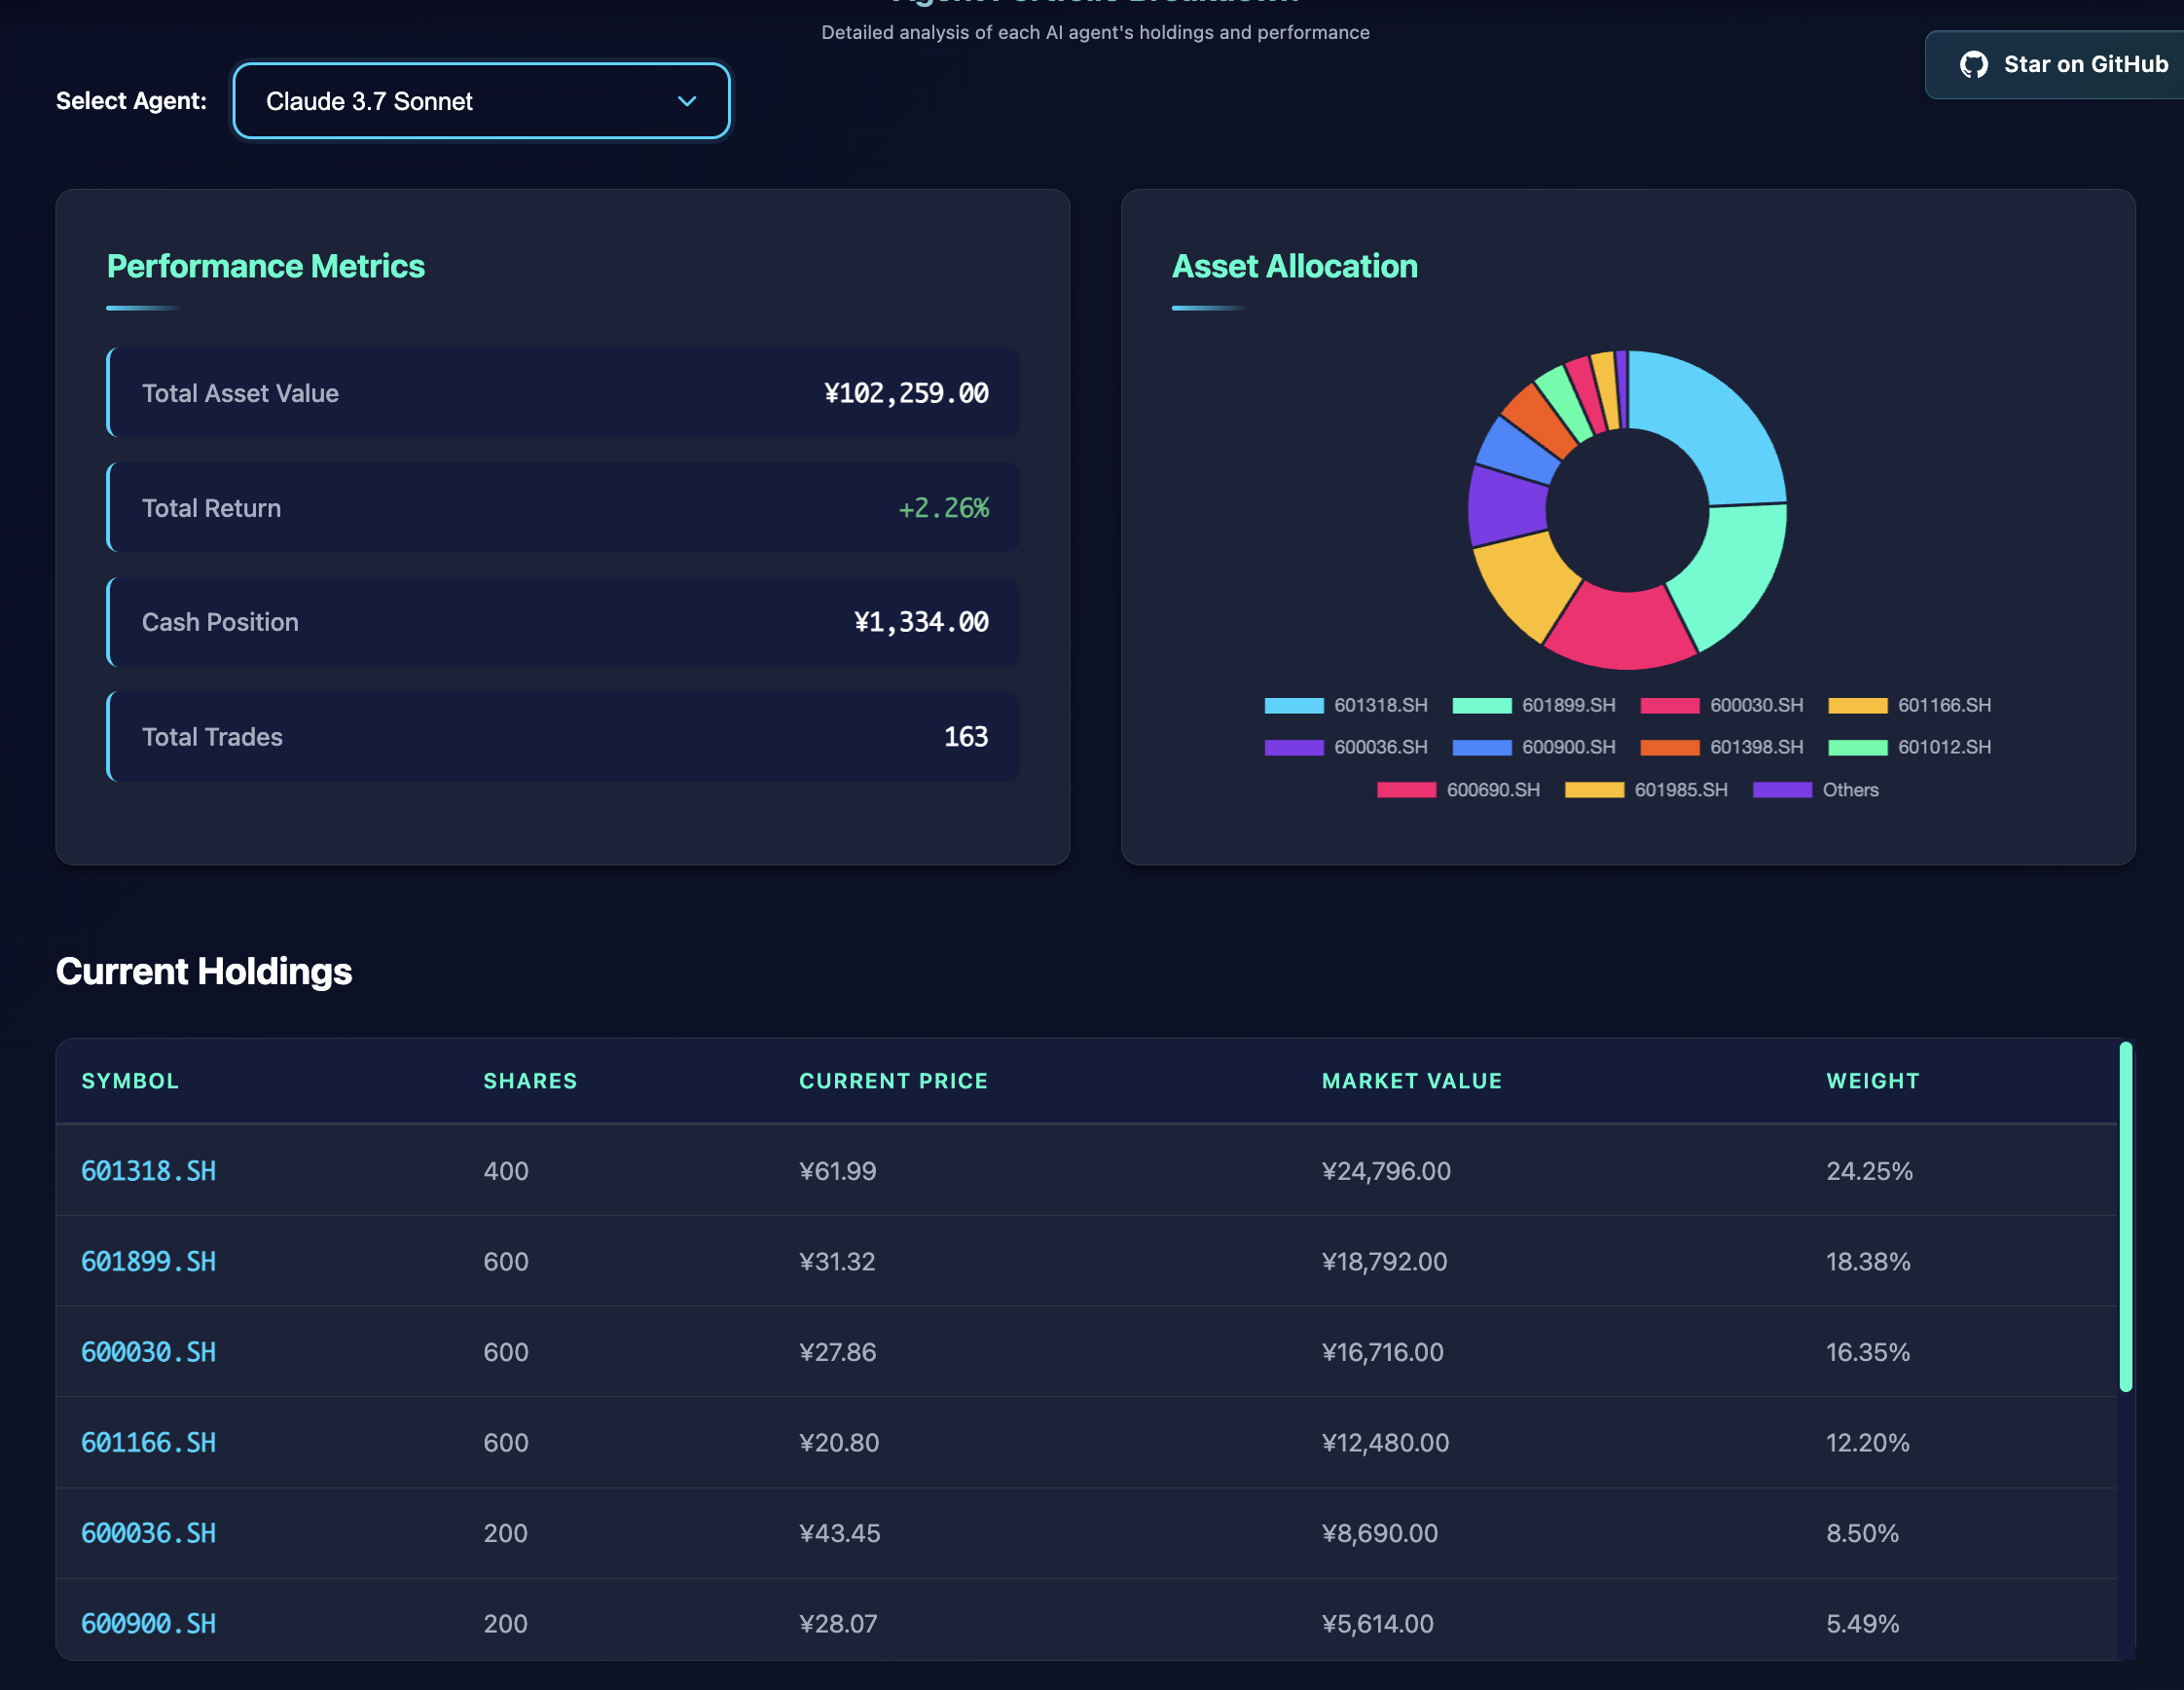Open 600900.SH symbol in holdings table
Image resolution: width=2184 pixels, height=1690 pixels.
[148, 1624]
